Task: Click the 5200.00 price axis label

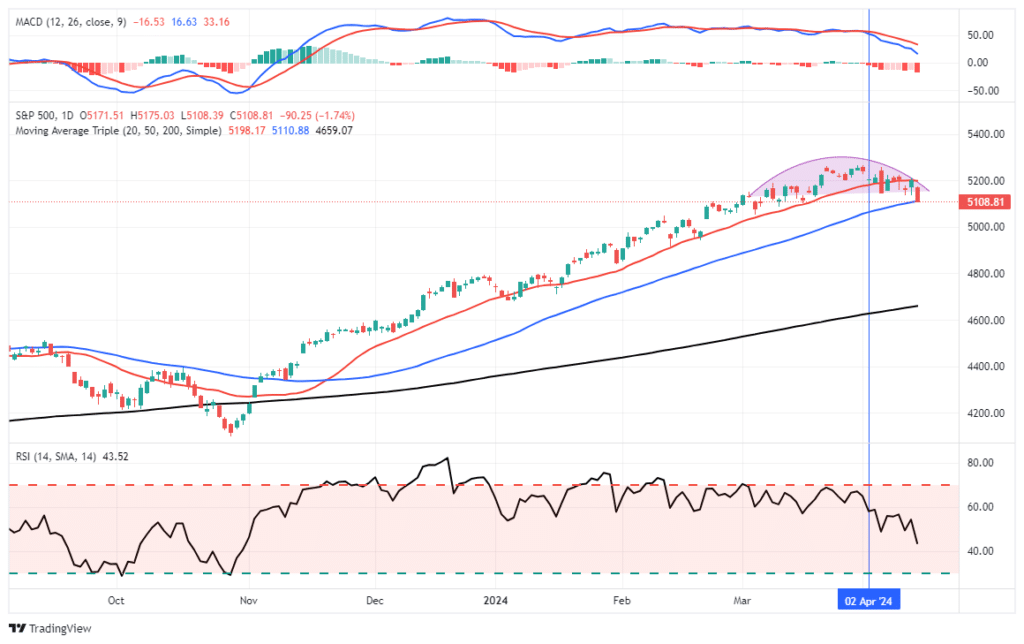Action: [985, 181]
